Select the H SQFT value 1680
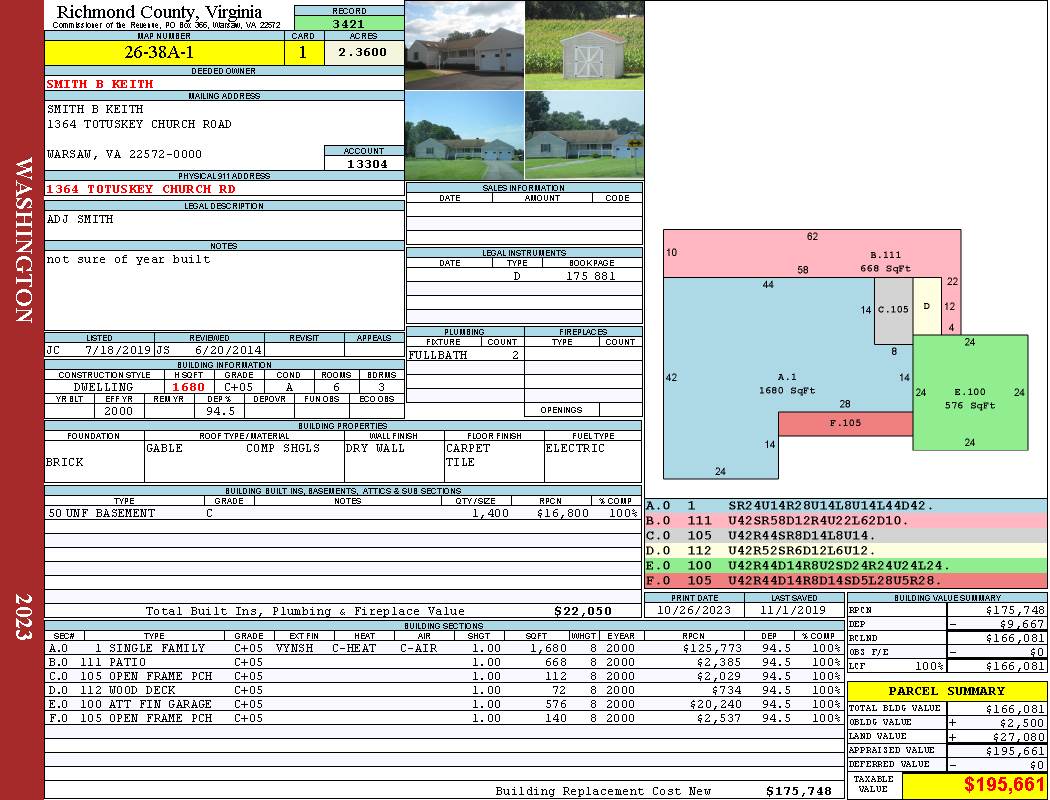This screenshot has height=800, width=1050. [188, 387]
